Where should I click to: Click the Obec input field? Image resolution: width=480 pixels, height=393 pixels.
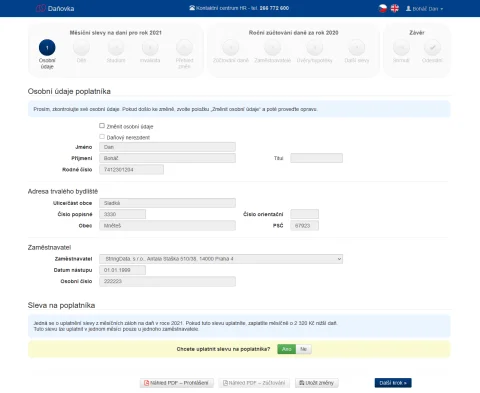pos(167,225)
